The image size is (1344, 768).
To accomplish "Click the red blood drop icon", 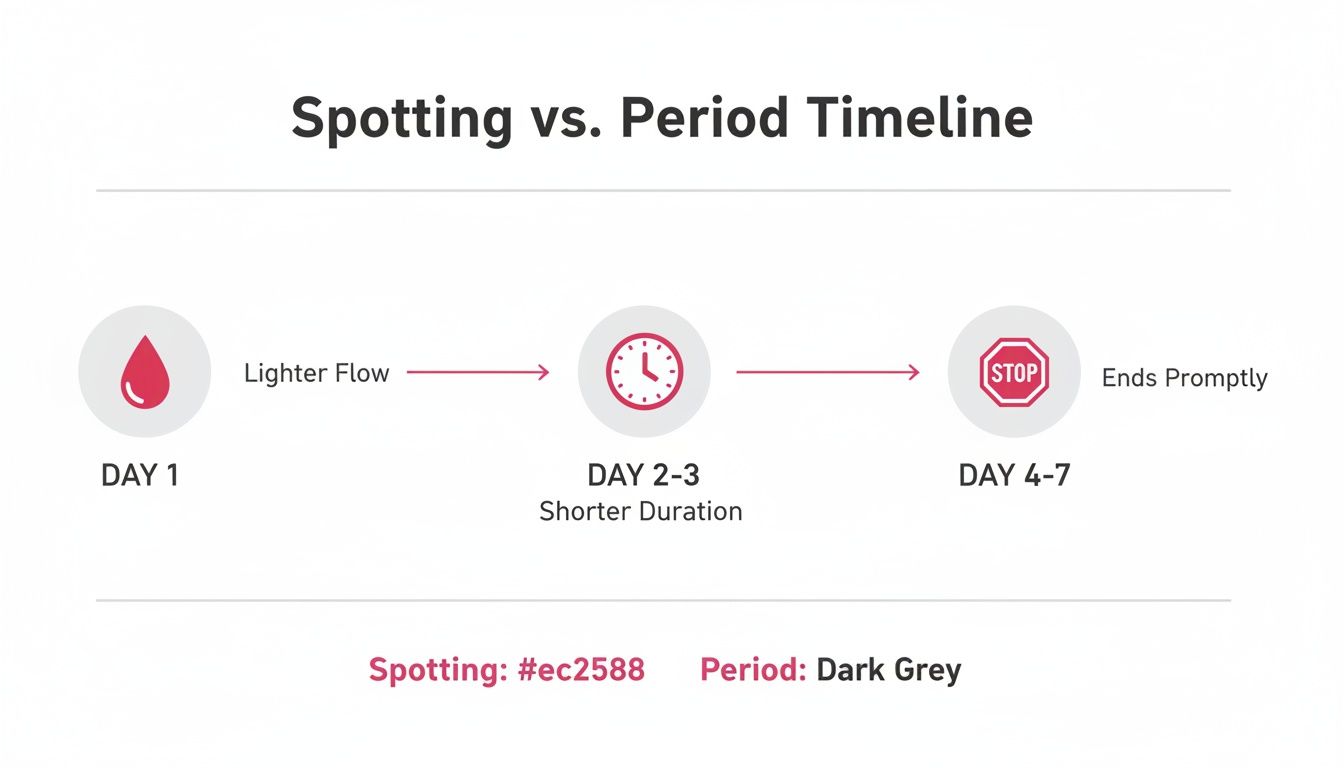I will coord(144,372).
